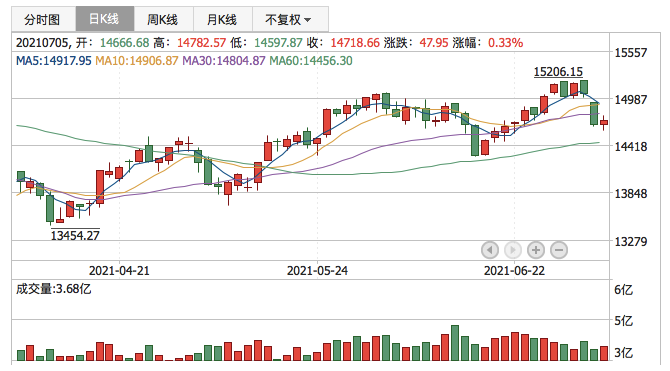
Task: Pan chart left with the left arrow icon
Action: click(490, 250)
